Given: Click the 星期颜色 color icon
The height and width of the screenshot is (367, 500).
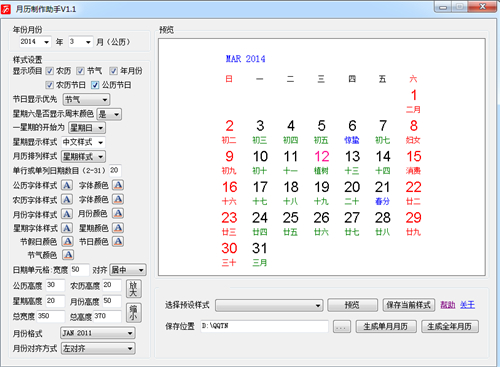Looking at the screenshot, I should tap(118, 228).
